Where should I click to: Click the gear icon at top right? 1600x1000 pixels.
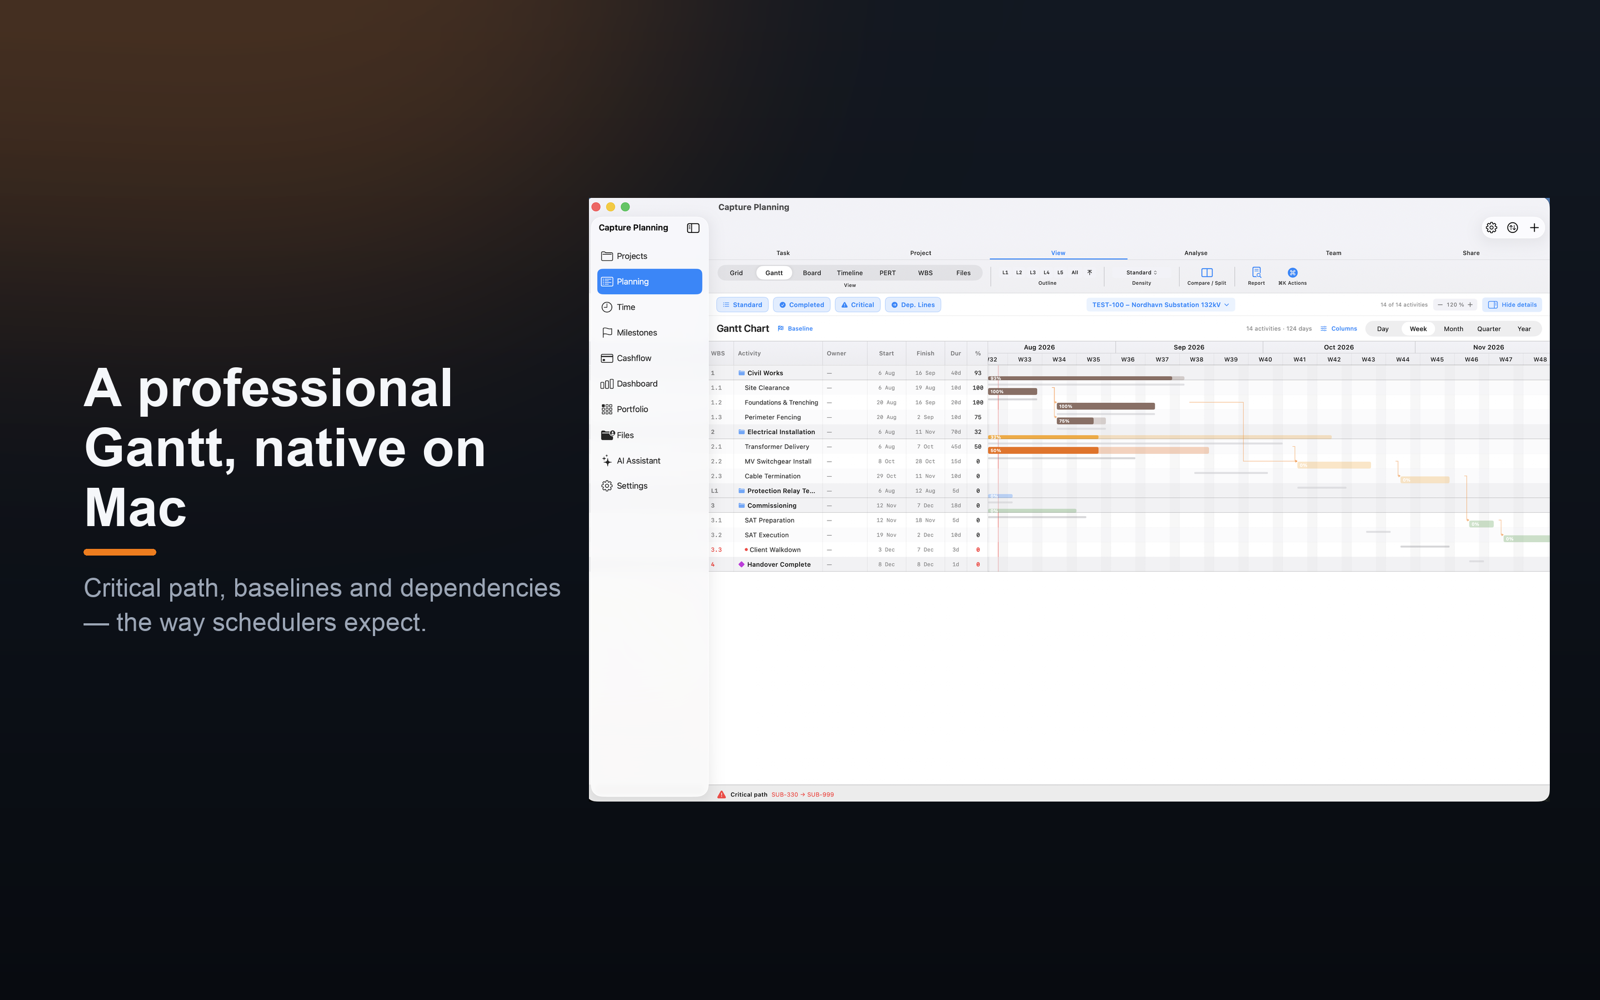pos(1491,228)
